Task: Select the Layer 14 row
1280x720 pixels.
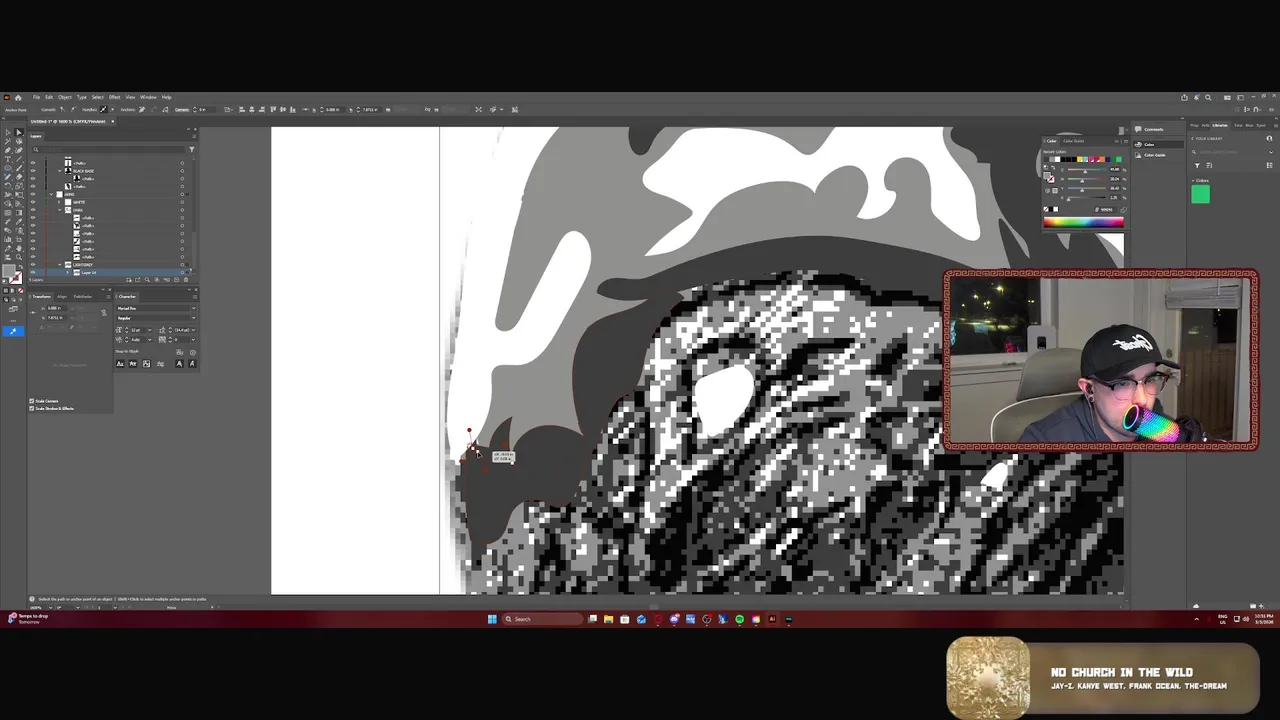Action: [x=111, y=272]
